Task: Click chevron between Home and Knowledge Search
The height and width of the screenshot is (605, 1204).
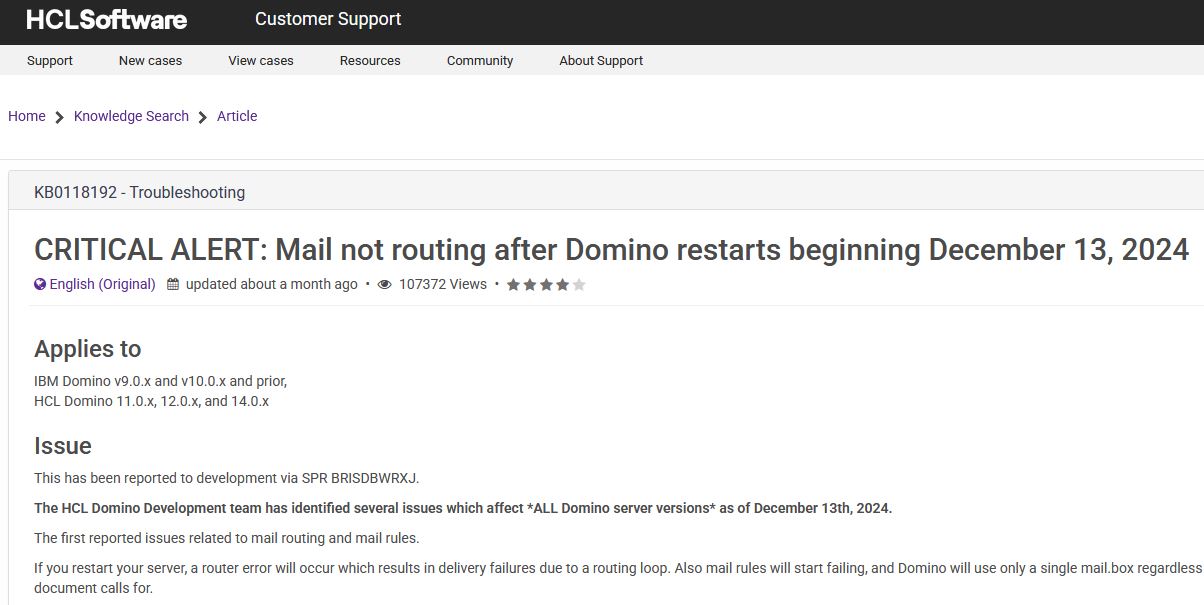Action: click(60, 117)
